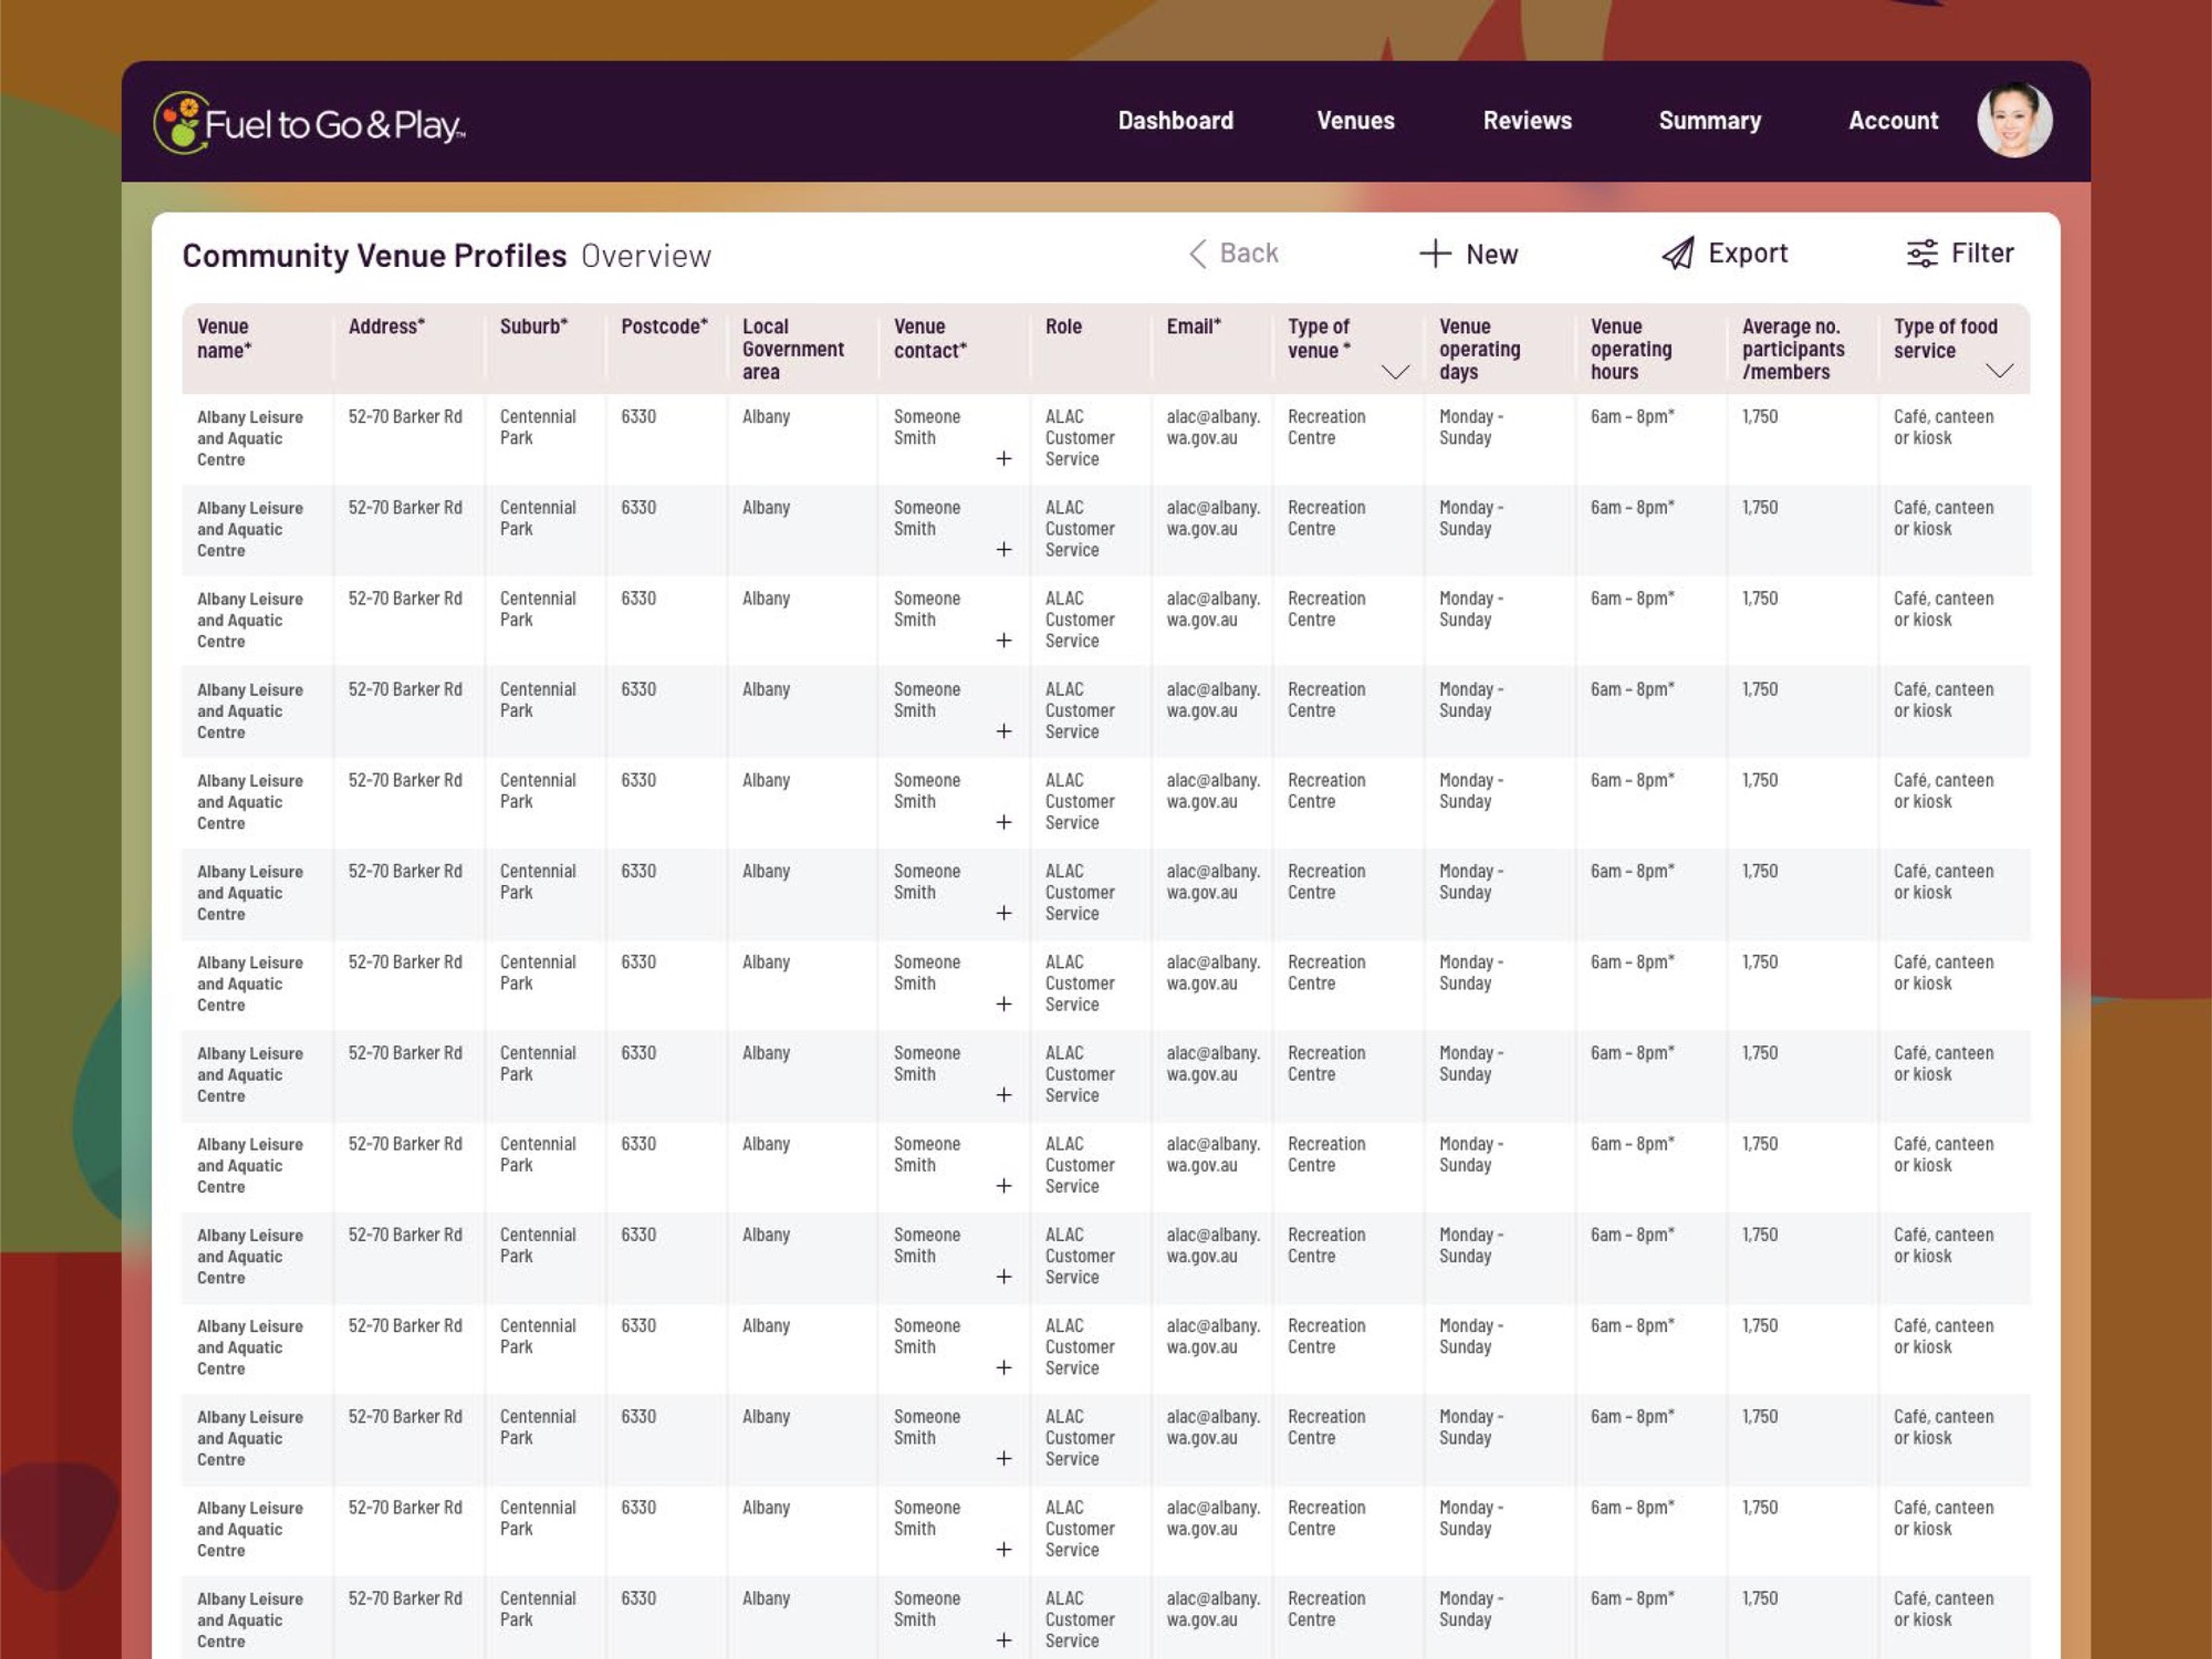Add venue contact in the fifth row
This screenshot has width=2212, height=1659.
[1004, 823]
